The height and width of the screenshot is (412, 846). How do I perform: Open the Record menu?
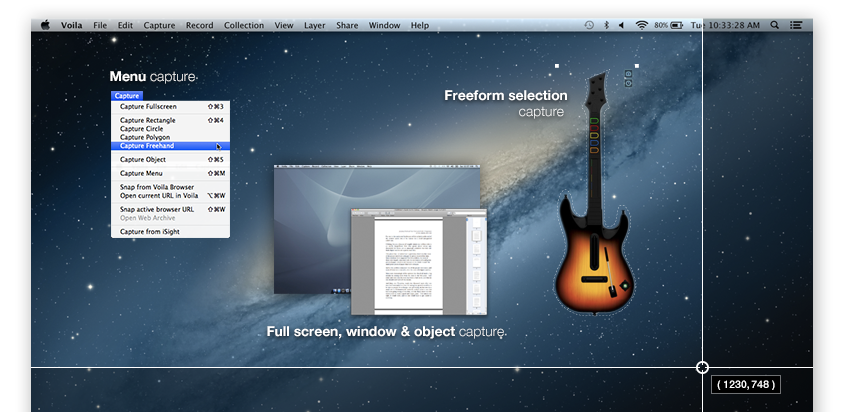point(200,25)
